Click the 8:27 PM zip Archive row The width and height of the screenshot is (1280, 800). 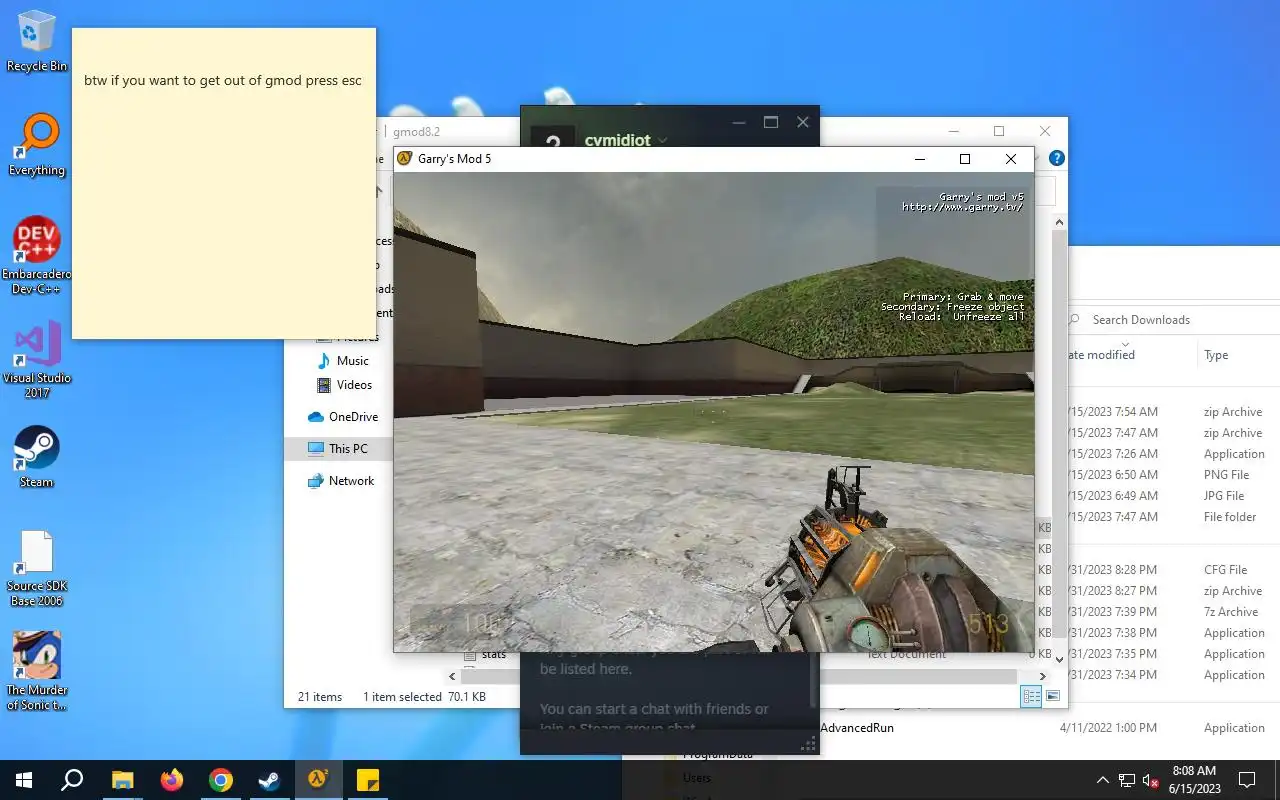(1170, 591)
